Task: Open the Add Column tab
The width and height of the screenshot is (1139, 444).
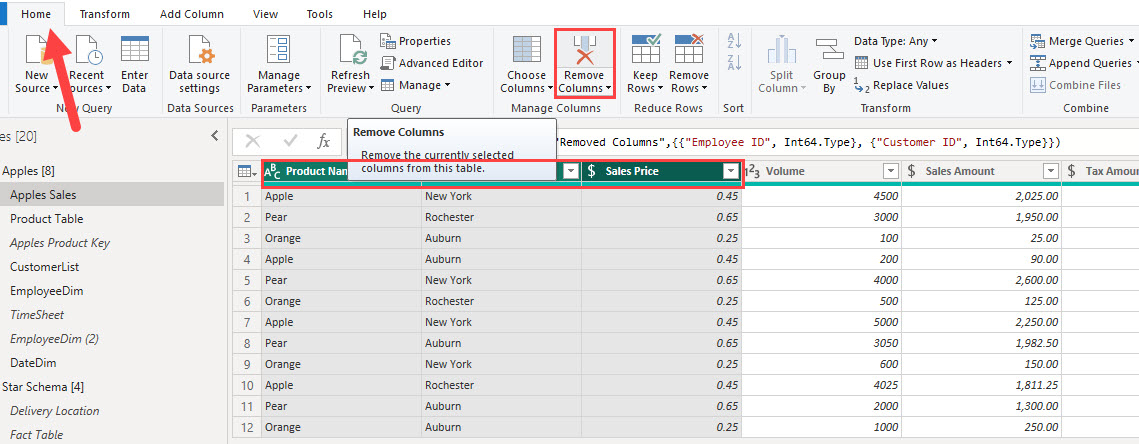Action: (192, 14)
